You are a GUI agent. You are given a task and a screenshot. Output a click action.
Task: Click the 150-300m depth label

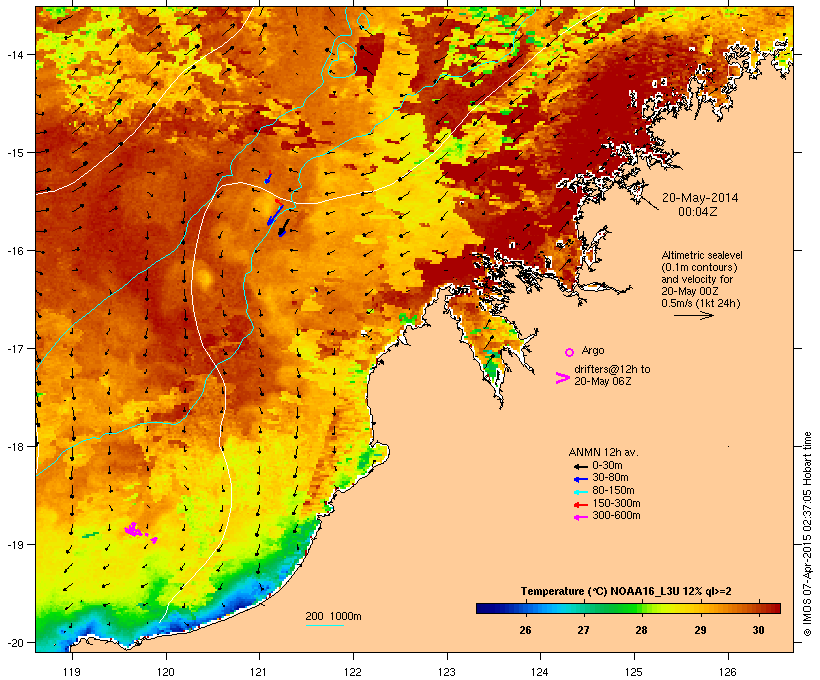point(616,503)
